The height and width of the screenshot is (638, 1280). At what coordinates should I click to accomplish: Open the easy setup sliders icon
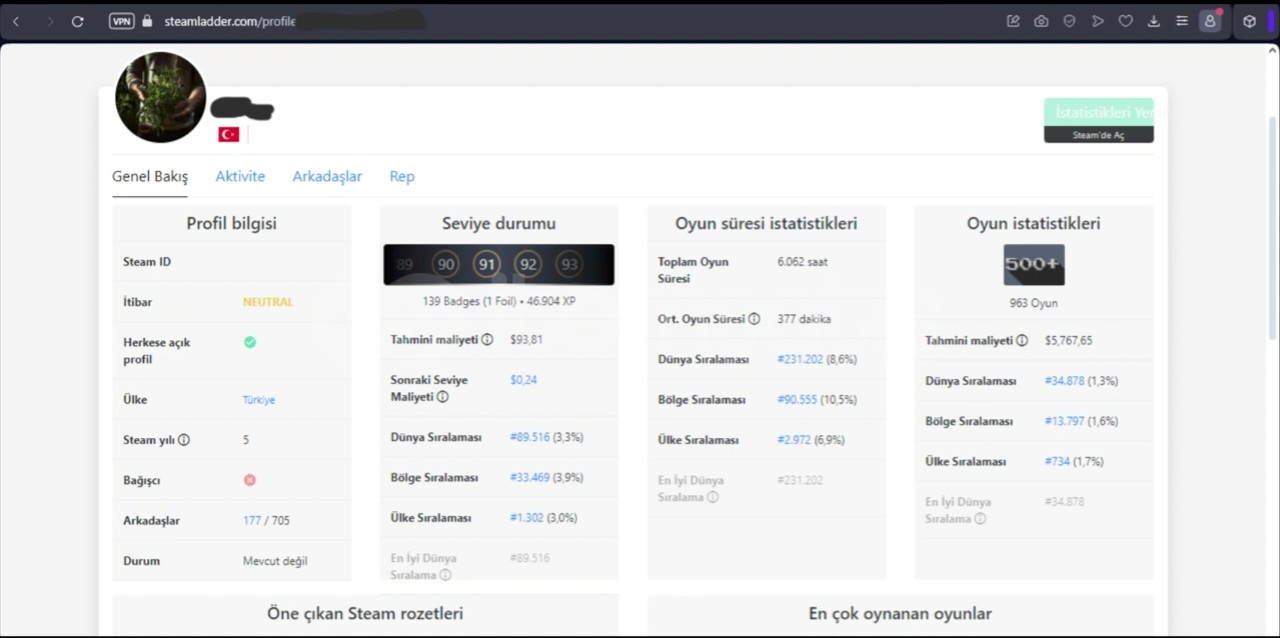point(1181,21)
